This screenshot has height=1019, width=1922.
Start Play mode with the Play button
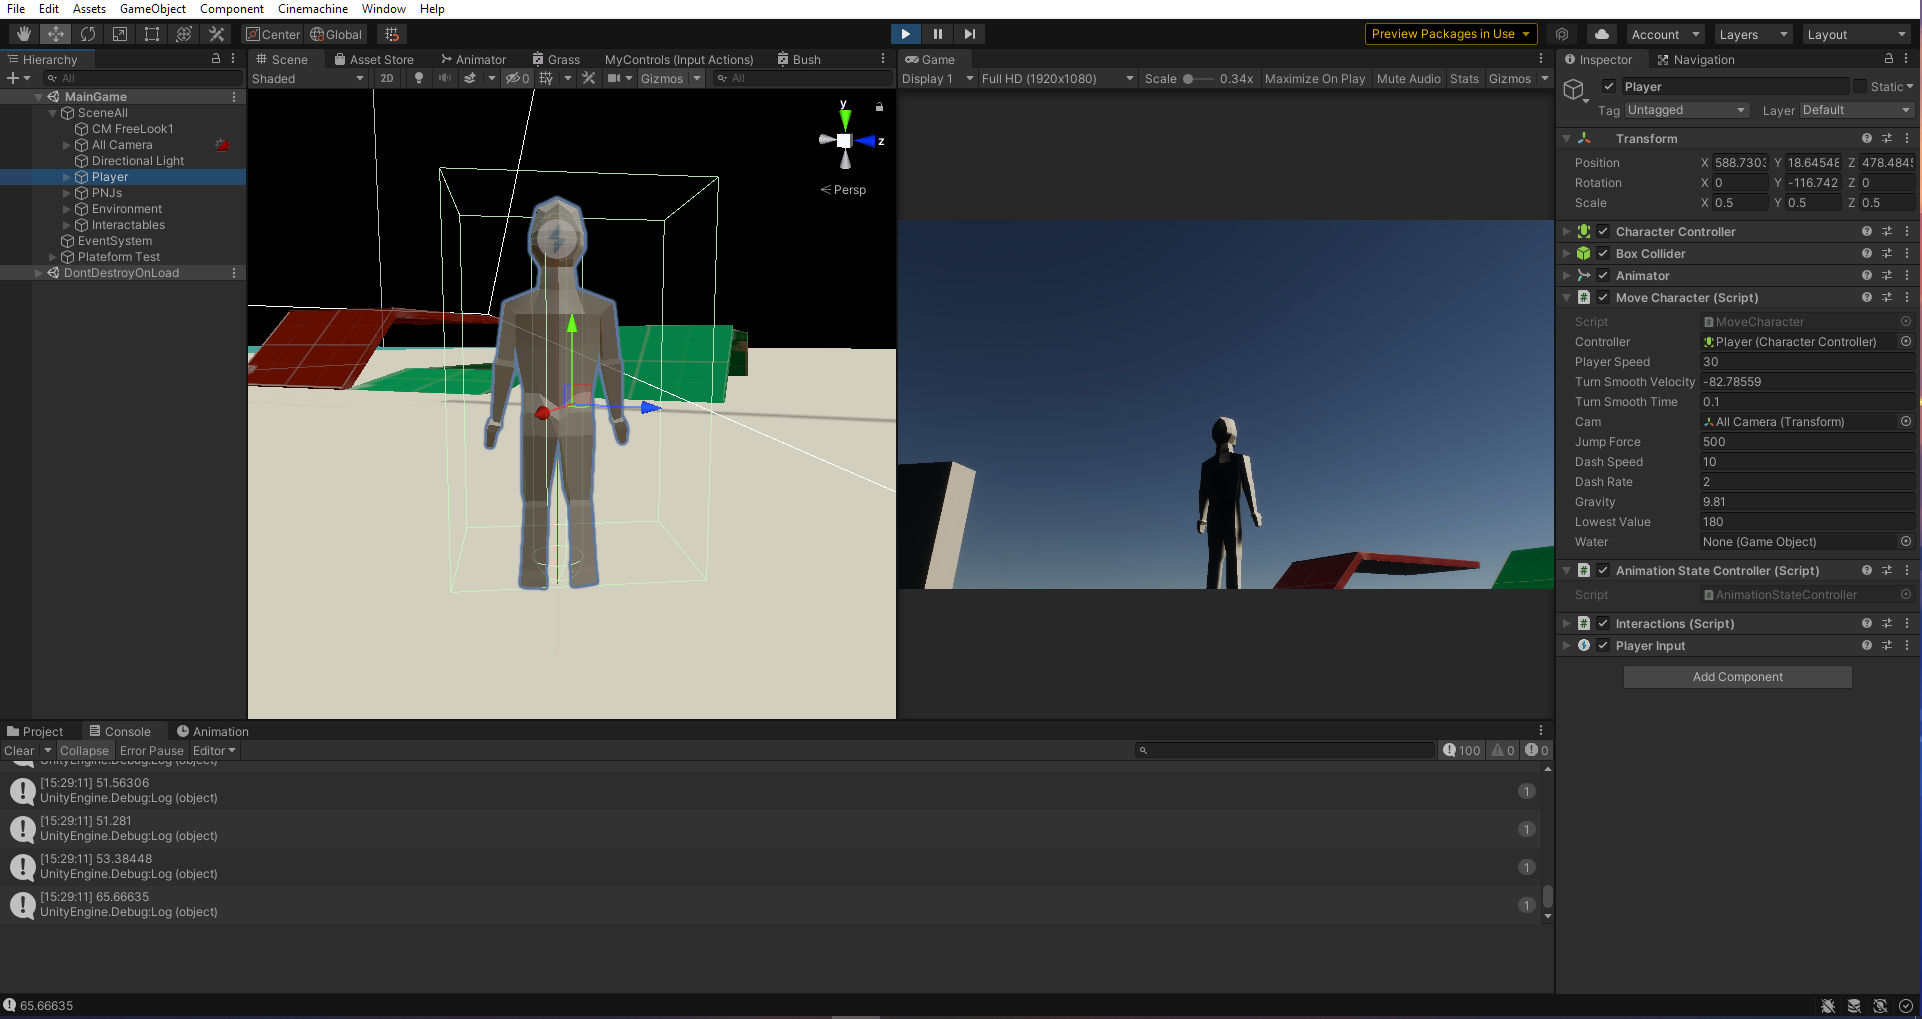[905, 34]
